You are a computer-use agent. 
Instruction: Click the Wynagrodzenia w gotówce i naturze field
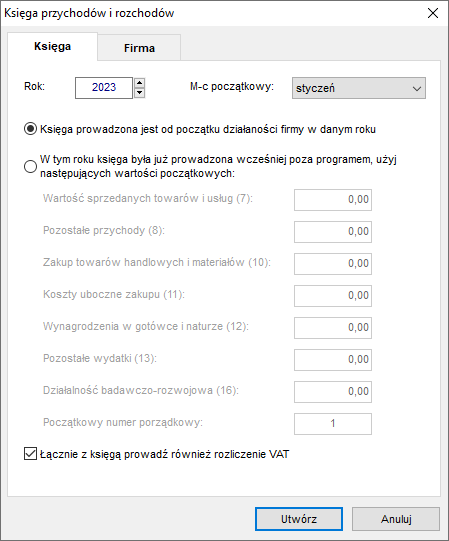(x=333, y=327)
